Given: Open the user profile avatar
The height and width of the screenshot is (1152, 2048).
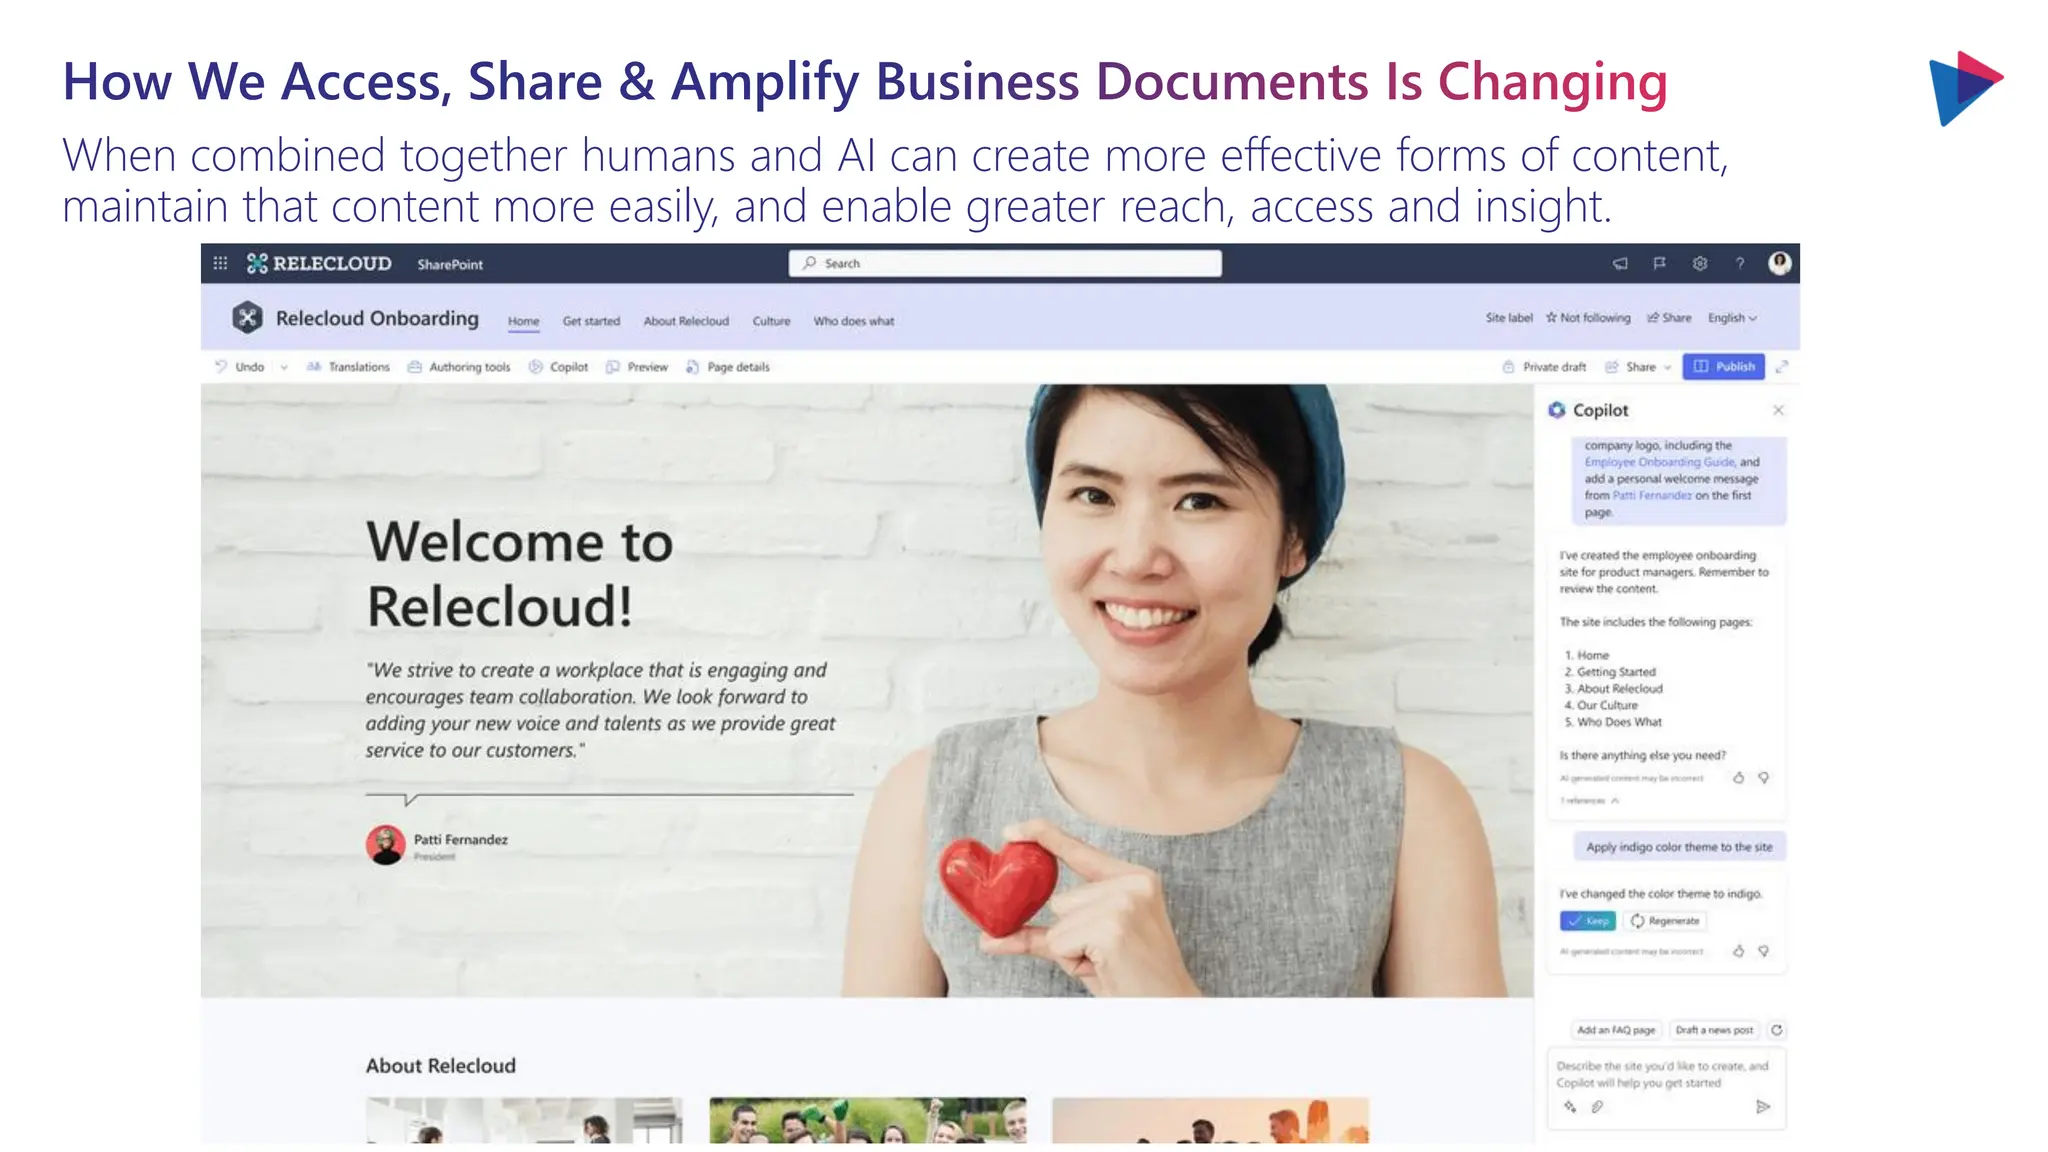Looking at the screenshot, I should tap(1779, 262).
